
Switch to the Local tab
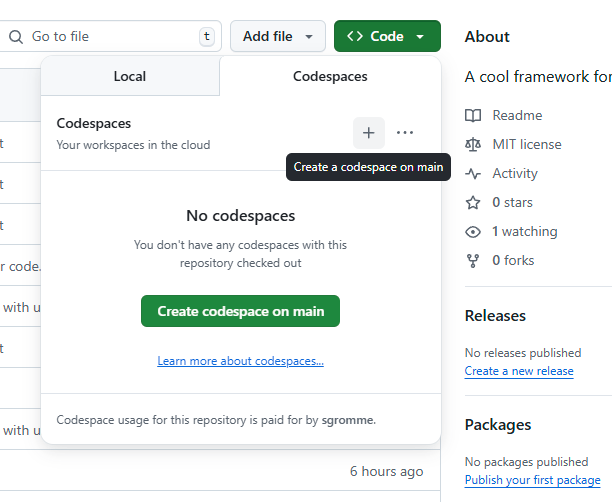[x=130, y=76]
